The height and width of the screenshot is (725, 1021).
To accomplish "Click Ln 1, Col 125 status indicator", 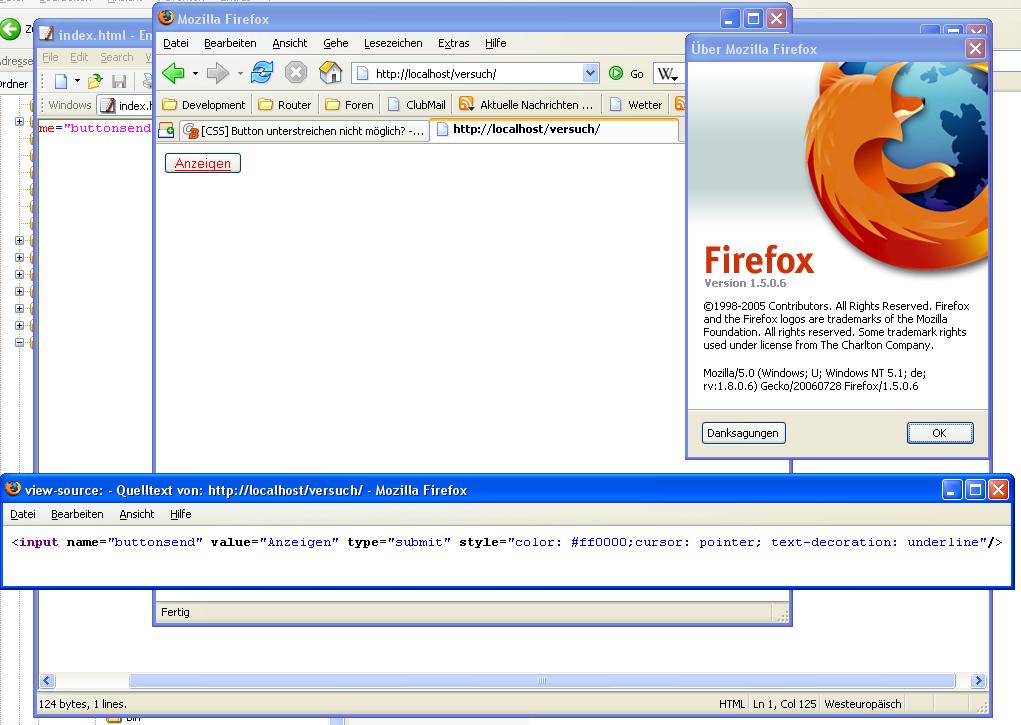I will pyautogui.click(x=784, y=704).
